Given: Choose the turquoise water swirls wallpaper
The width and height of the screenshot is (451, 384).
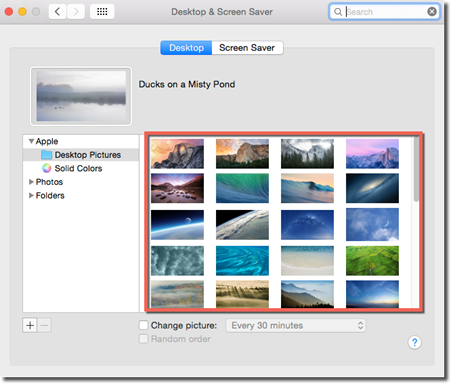Looking at the screenshot, I should (242, 261).
